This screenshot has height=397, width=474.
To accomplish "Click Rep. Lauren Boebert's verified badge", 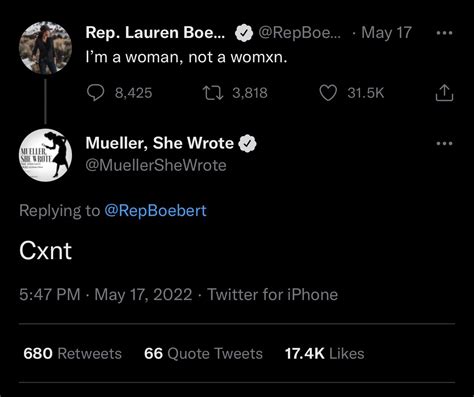I will (244, 33).
